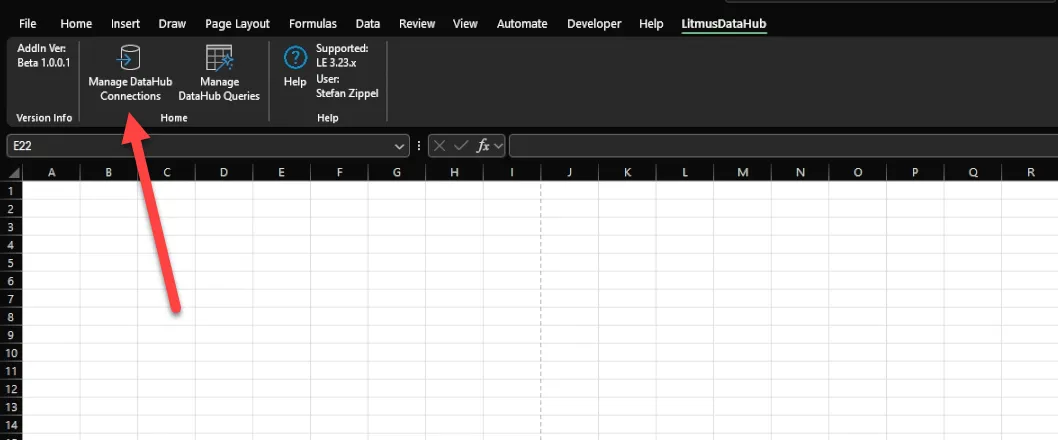
Task: Select column C header
Action: (x=167, y=173)
